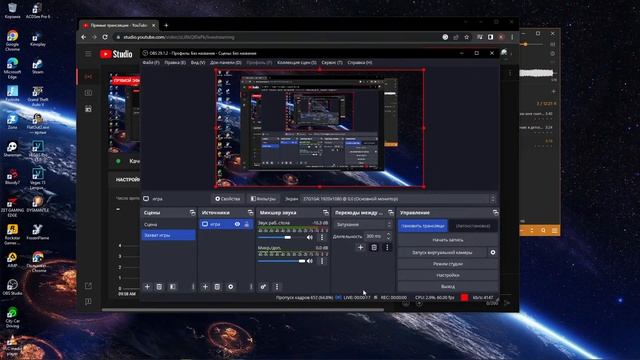The width and height of the screenshot is (640, 360).
Task: Undock the Scene Transitions panel
Action: point(391,213)
